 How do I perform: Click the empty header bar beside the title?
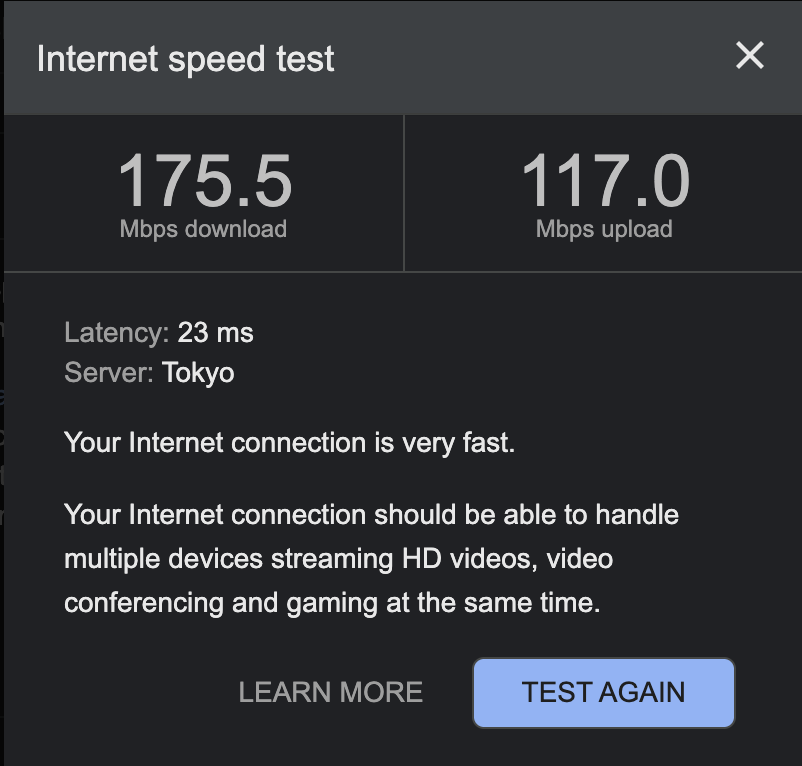[x=530, y=58]
